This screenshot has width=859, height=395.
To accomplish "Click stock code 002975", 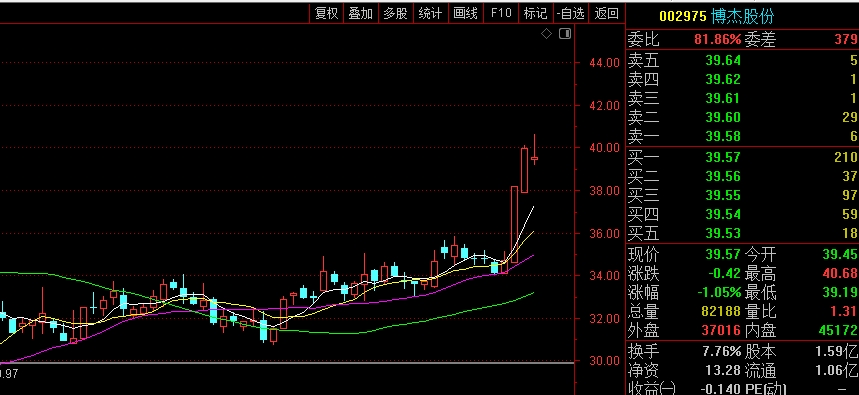I will tap(683, 16).
